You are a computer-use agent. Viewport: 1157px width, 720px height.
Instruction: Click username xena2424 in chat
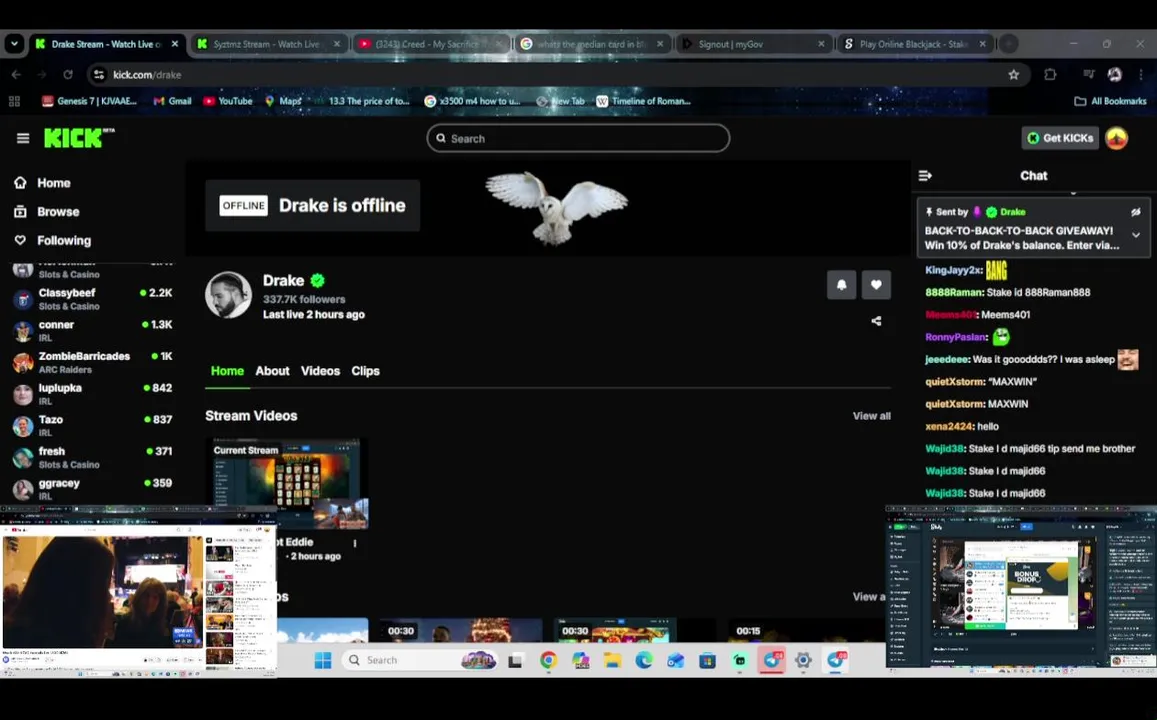949,426
